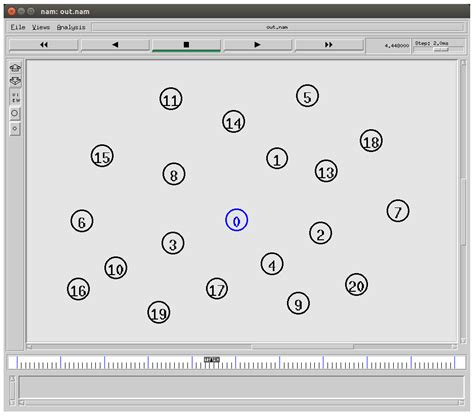Click the small circle node size icon

[15, 129]
